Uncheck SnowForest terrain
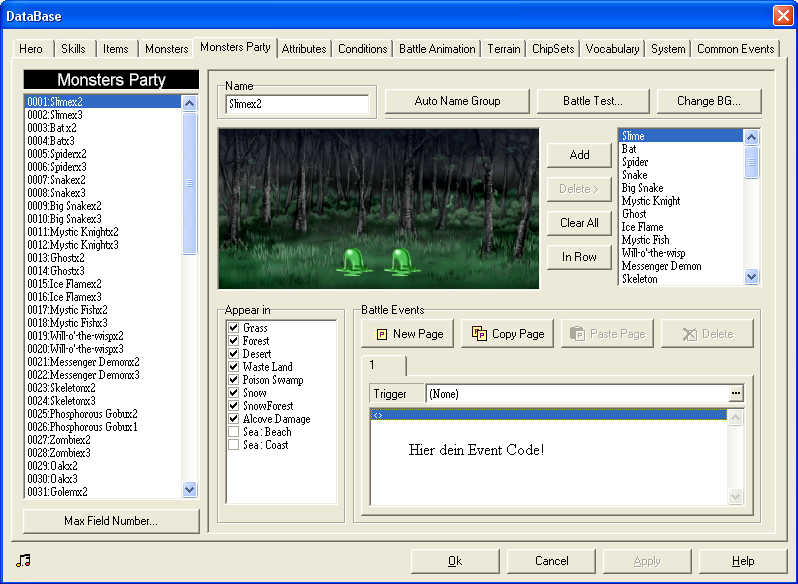The image size is (798, 584). tap(234, 405)
